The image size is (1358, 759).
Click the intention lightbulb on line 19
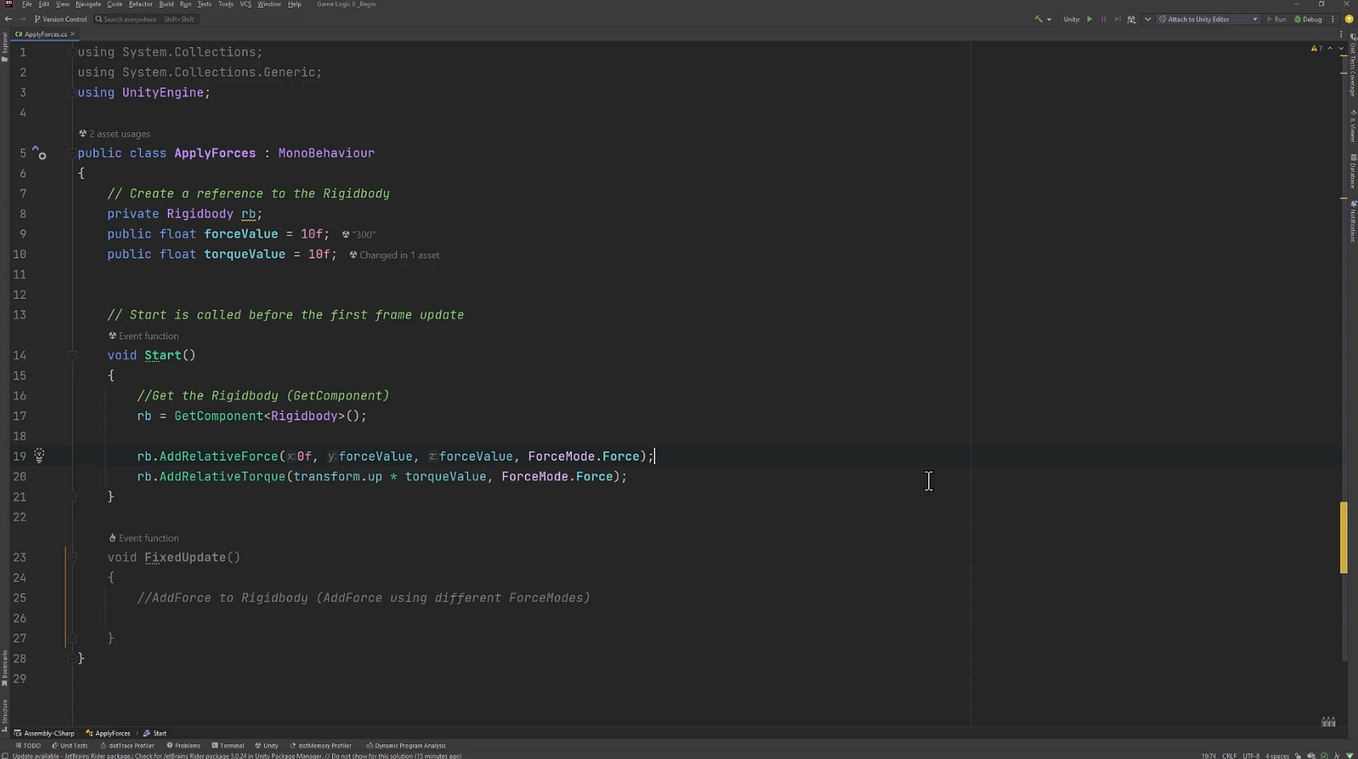coord(38,456)
